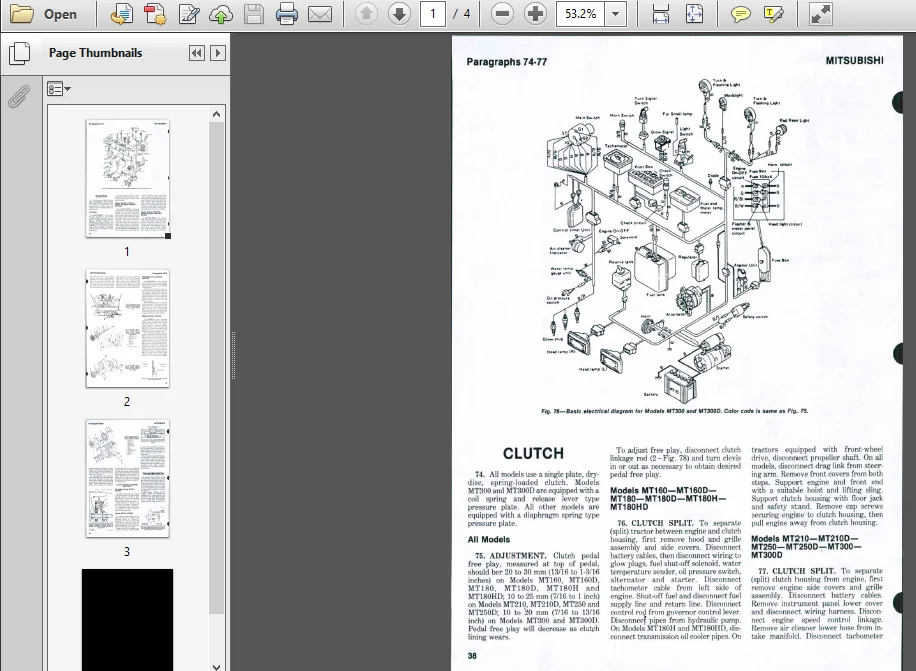Send file via email envelope icon
The height and width of the screenshot is (671, 916).
click(x=320, y=14)
